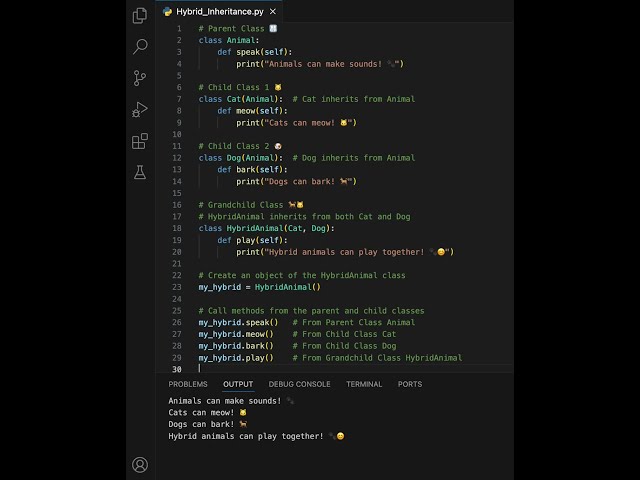Click 'class Animal:' on line 2
The image size is (640, 480).
click(229, 40)
